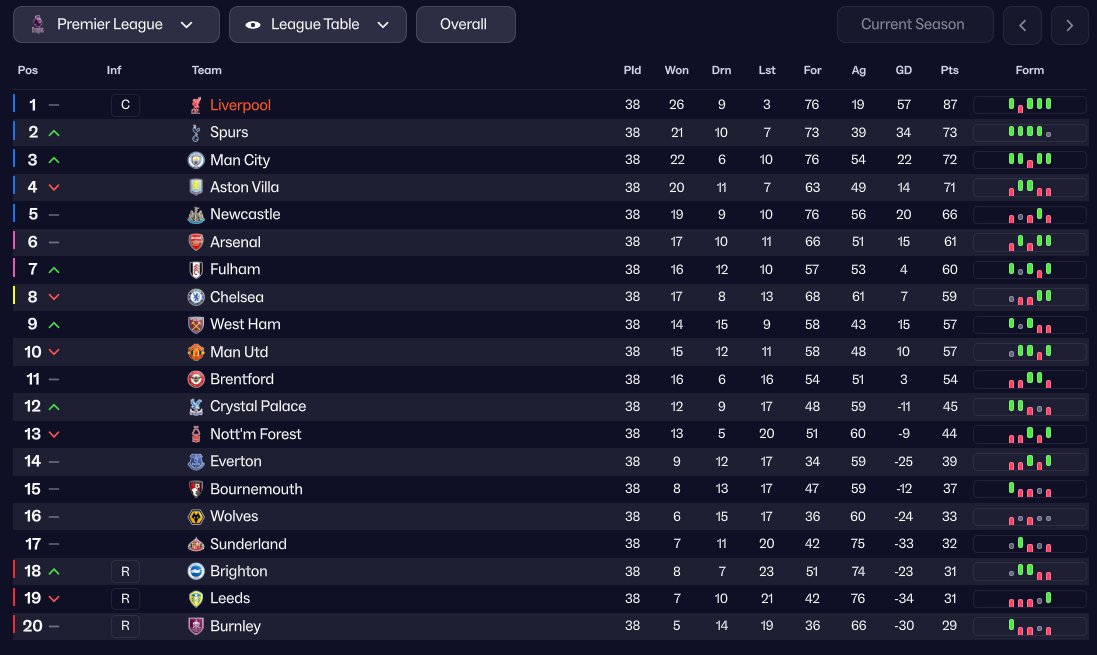Click the Chelsea club badge icon
The height and width of the screenshot is (655, 1097).
(196, 297)
